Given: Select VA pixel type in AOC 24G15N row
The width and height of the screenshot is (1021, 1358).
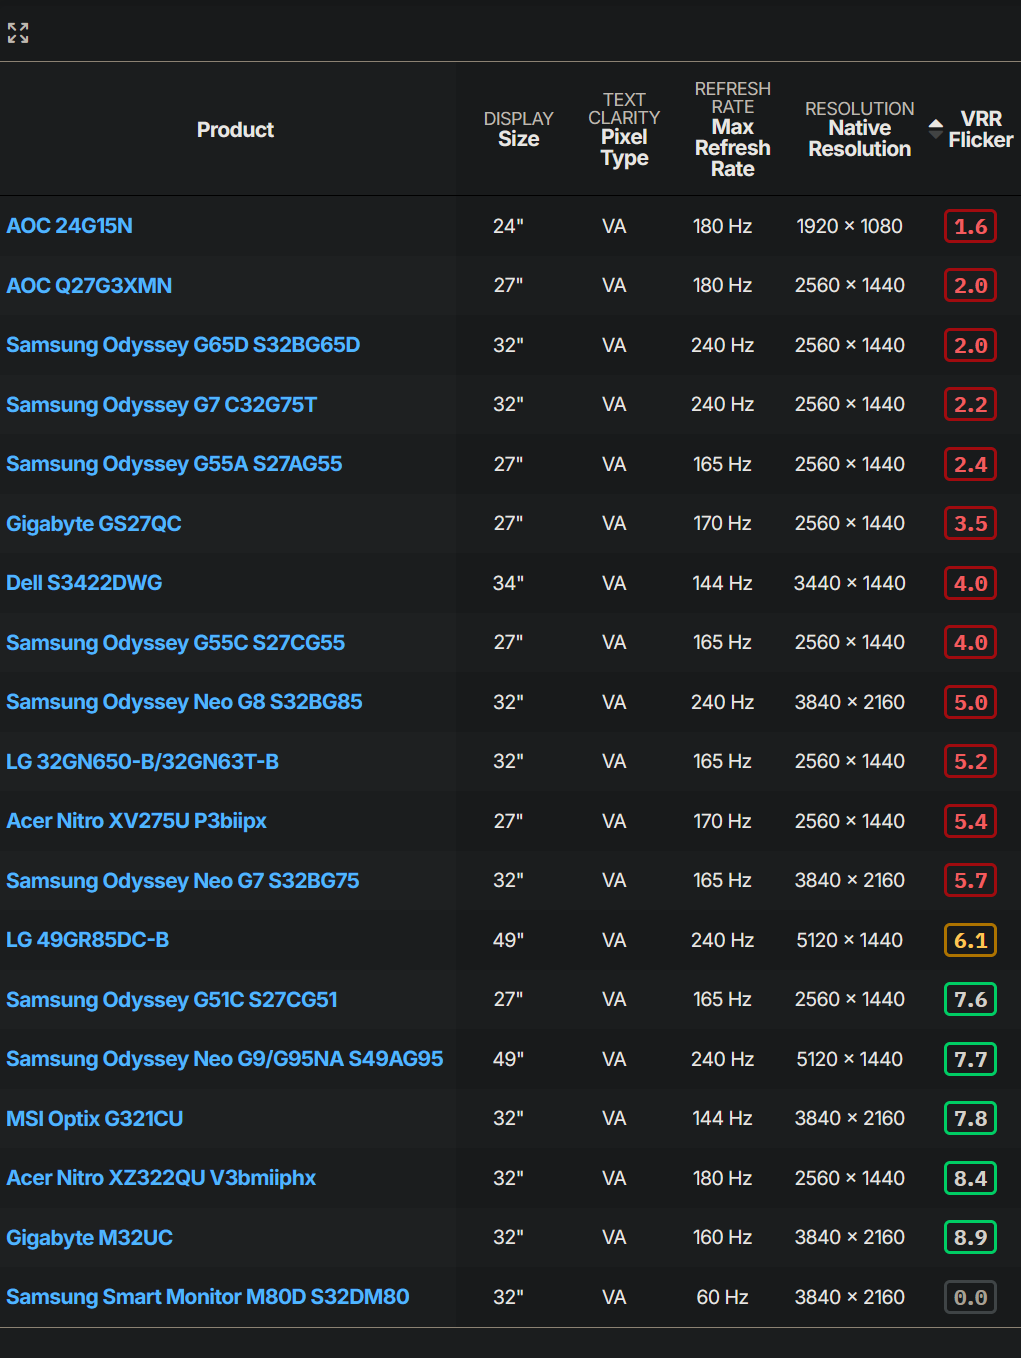Looking at the screenshot, I should pyautogui.click(x=614, y=226).
